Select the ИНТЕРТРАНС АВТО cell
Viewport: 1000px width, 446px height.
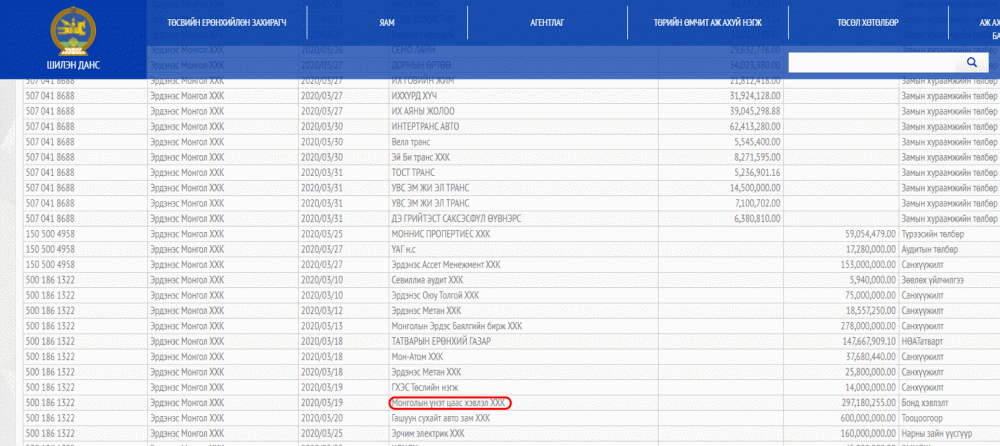point(523,127)
